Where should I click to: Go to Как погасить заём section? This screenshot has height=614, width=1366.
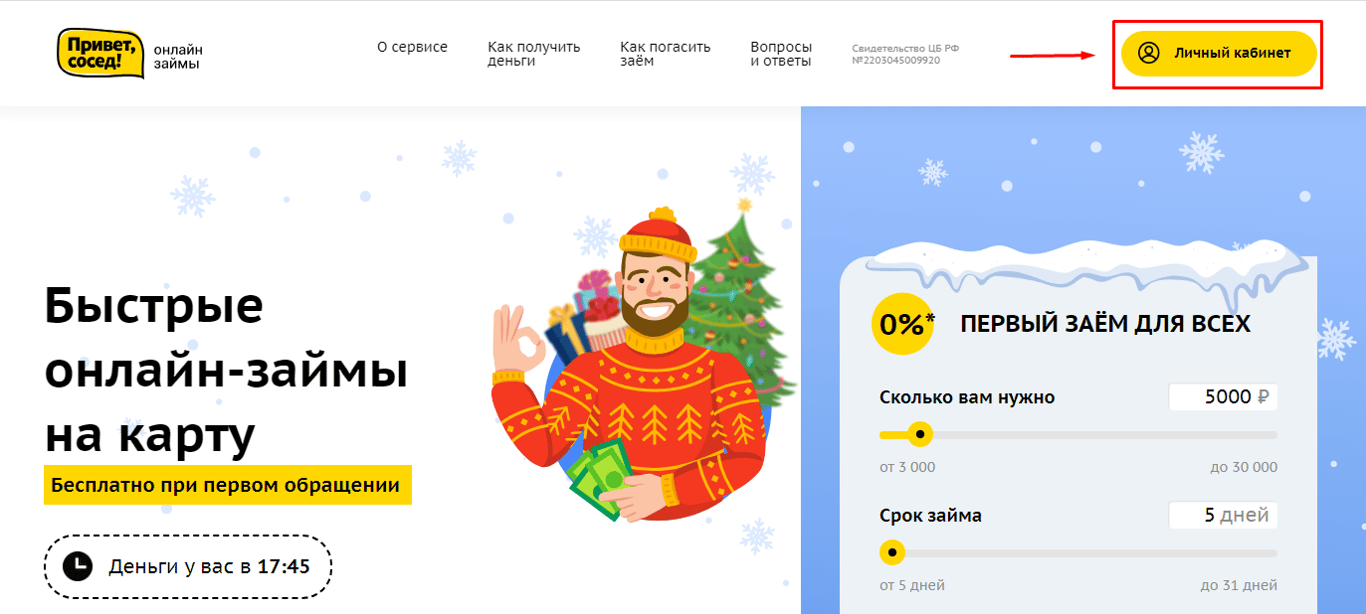point(665,54)
